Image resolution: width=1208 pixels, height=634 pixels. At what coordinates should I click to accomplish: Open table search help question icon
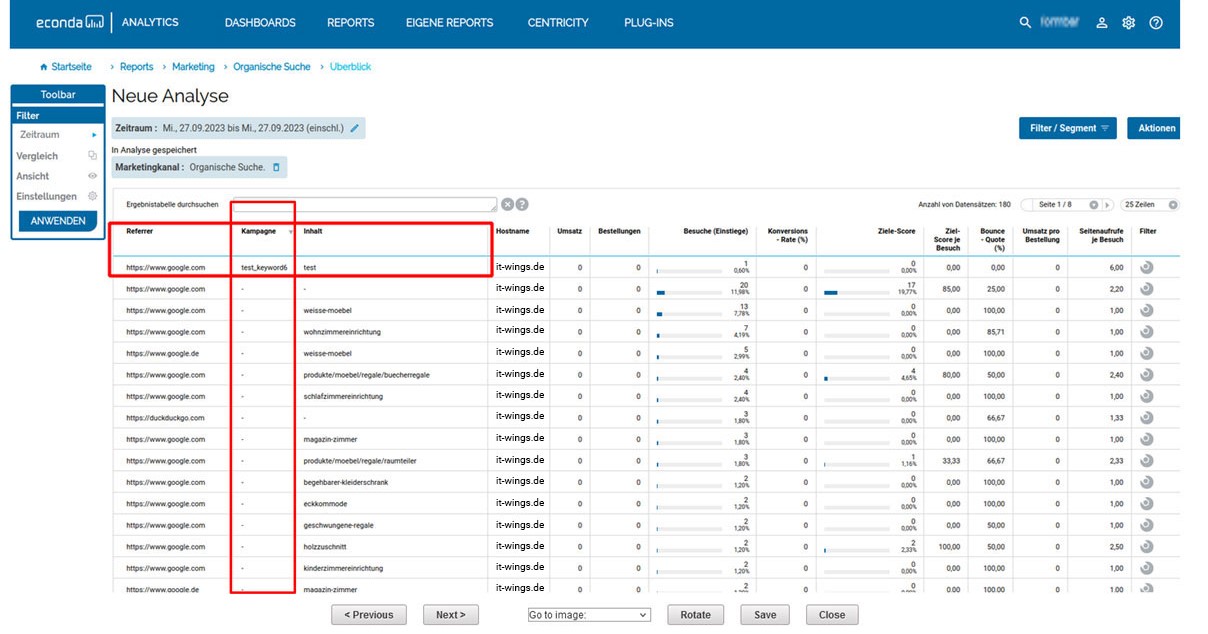pos(522,205)
